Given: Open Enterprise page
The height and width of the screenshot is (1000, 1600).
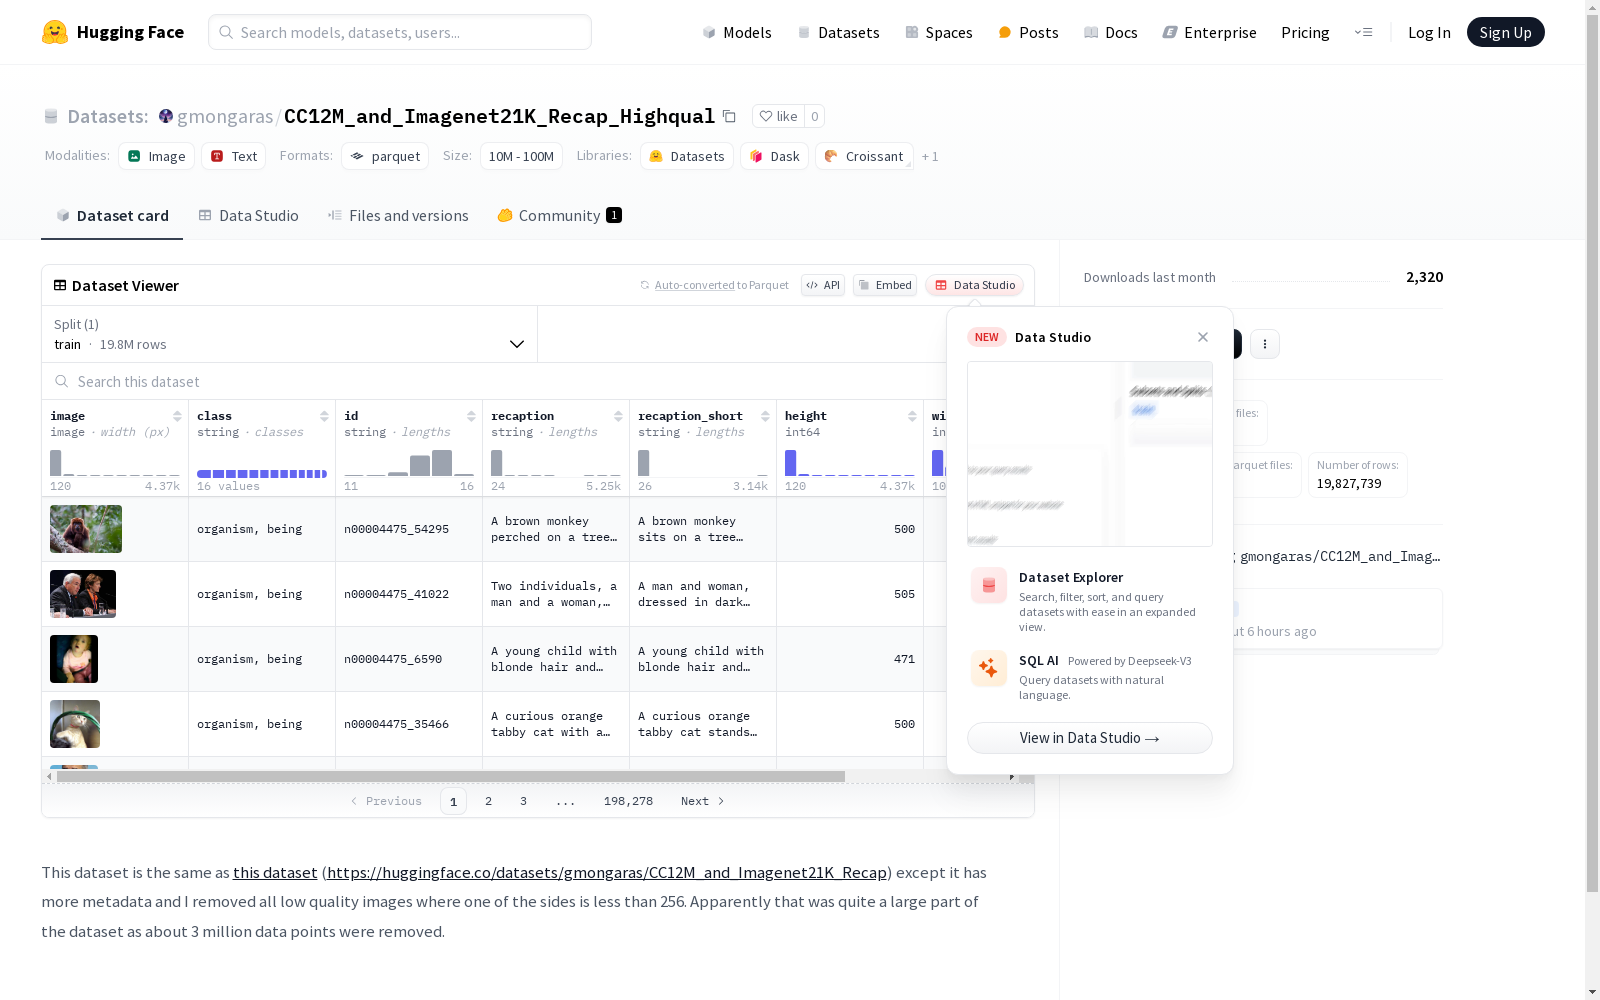Looking at the screenshot, I should (x=1210, y=32).
